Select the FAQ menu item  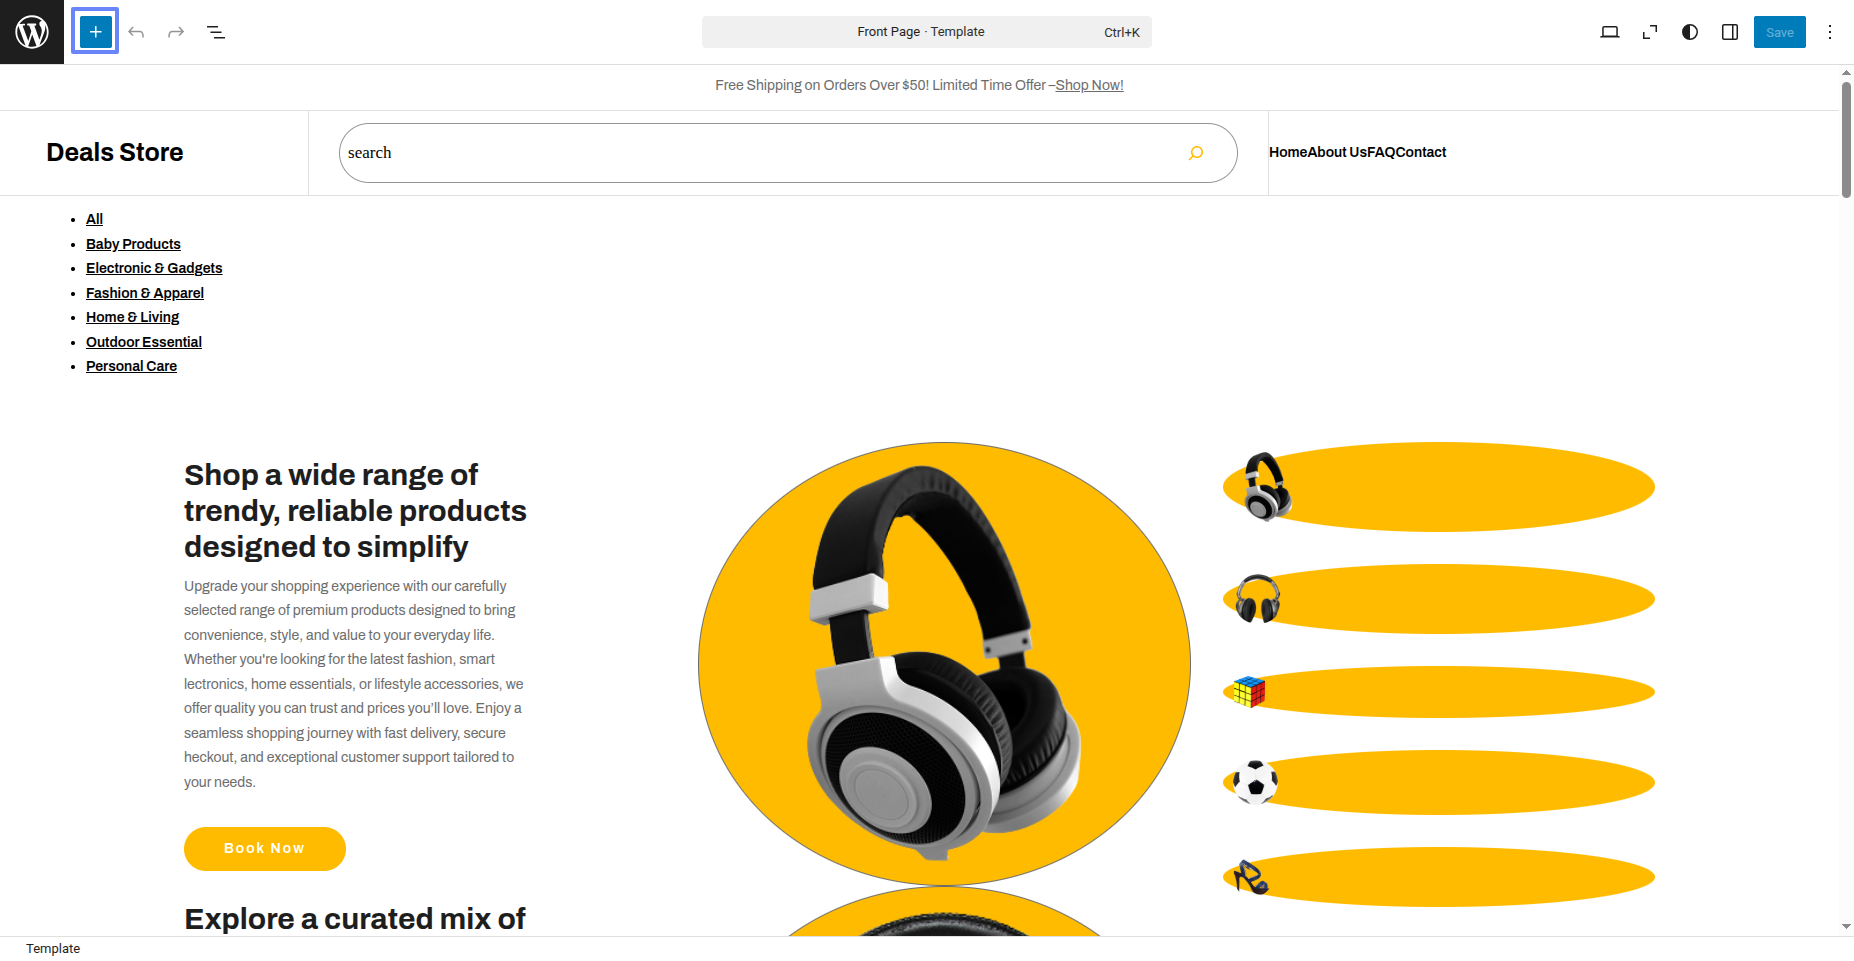(1381, 152)
